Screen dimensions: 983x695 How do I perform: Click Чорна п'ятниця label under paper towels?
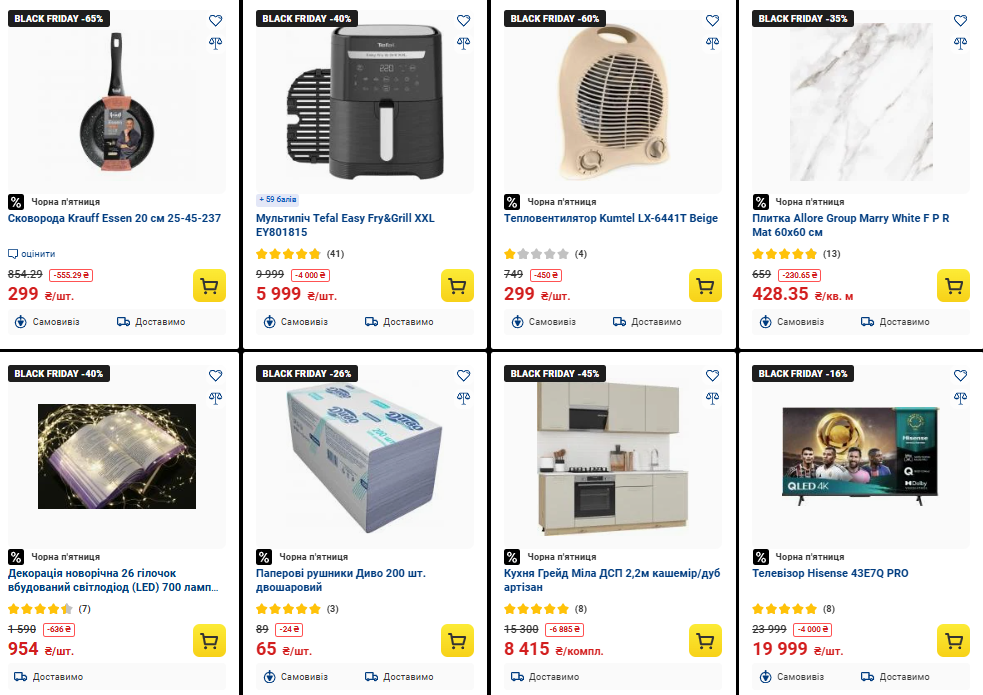click(313, 557)
